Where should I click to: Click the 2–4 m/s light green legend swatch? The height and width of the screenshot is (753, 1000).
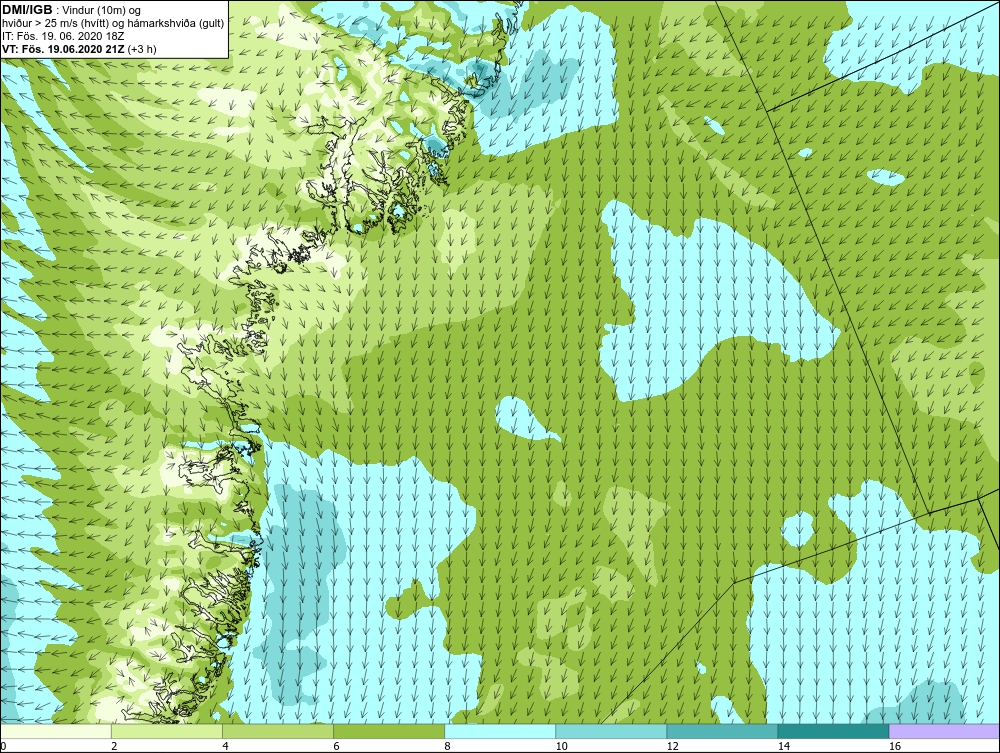tap(167, 731)
